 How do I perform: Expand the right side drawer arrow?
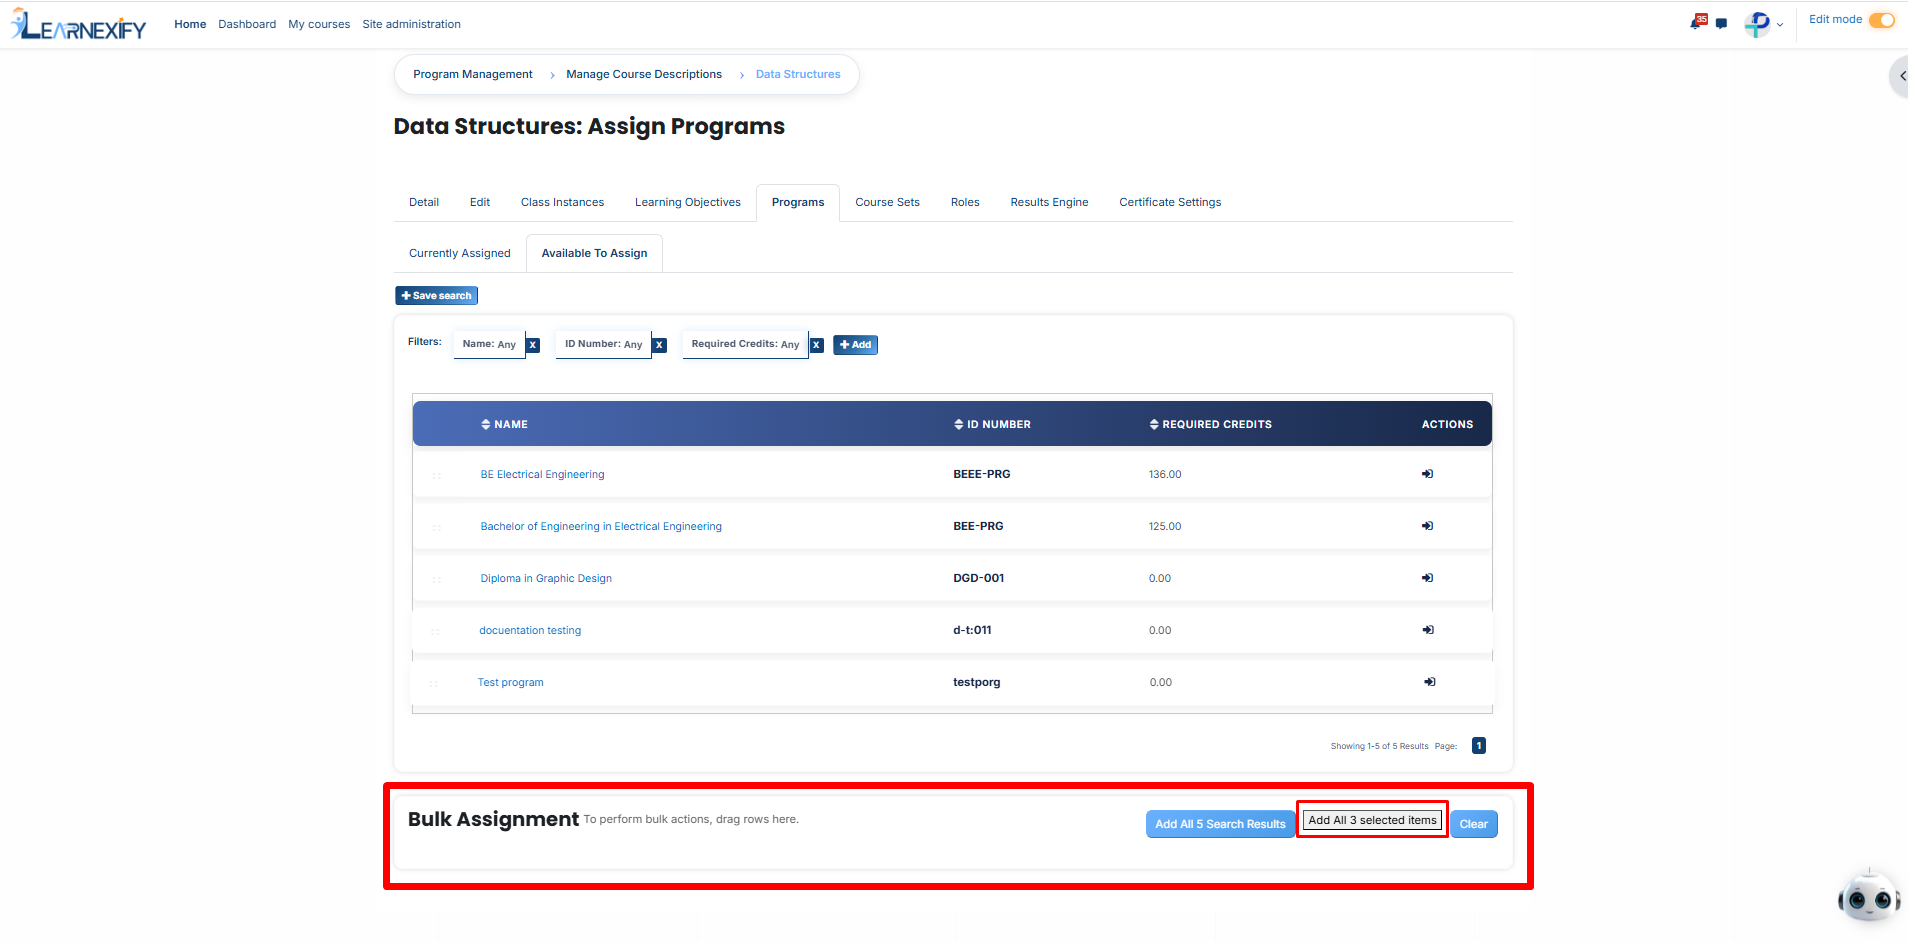pyautogui.click(x=1901, y=76)
